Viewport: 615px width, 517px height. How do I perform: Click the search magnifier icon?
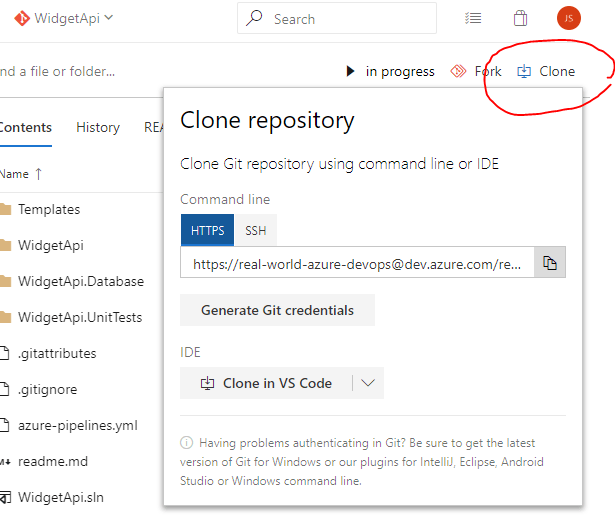(254, 18)
